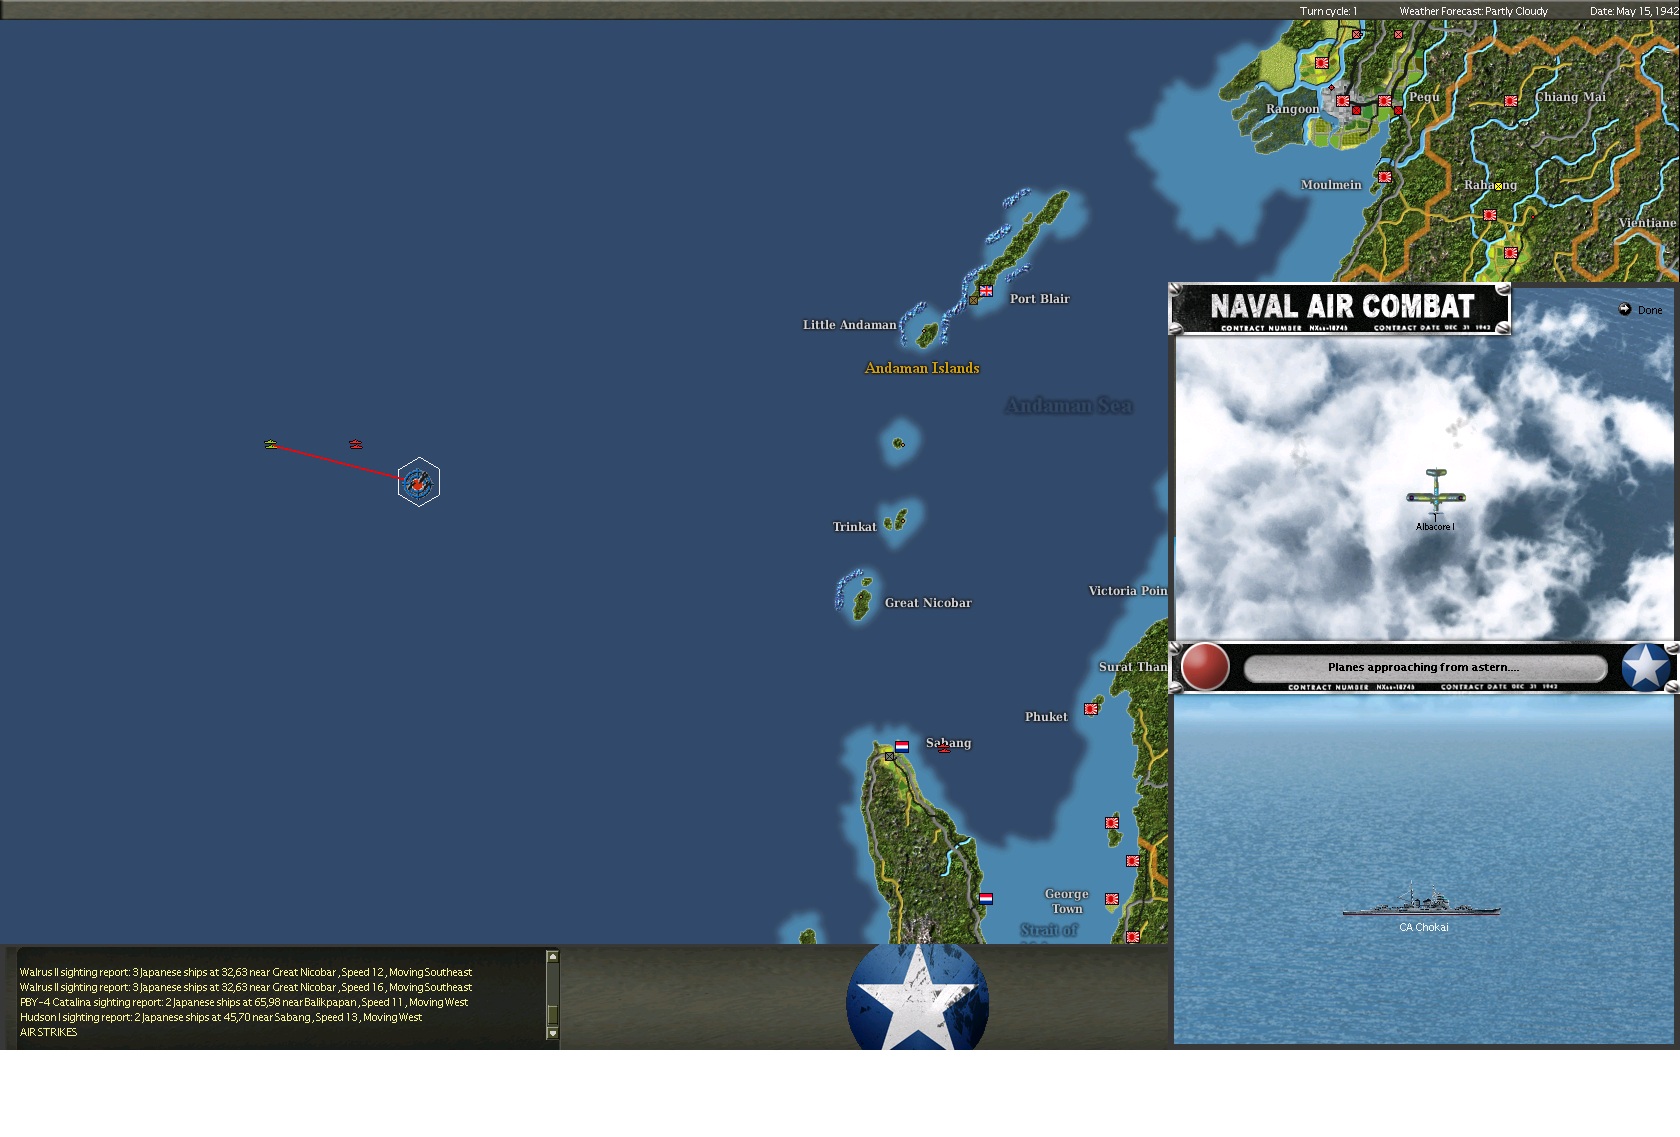Click the 'Trinkat' island label
This screenshot has width=1680, height=1137.
pos(855,526)
